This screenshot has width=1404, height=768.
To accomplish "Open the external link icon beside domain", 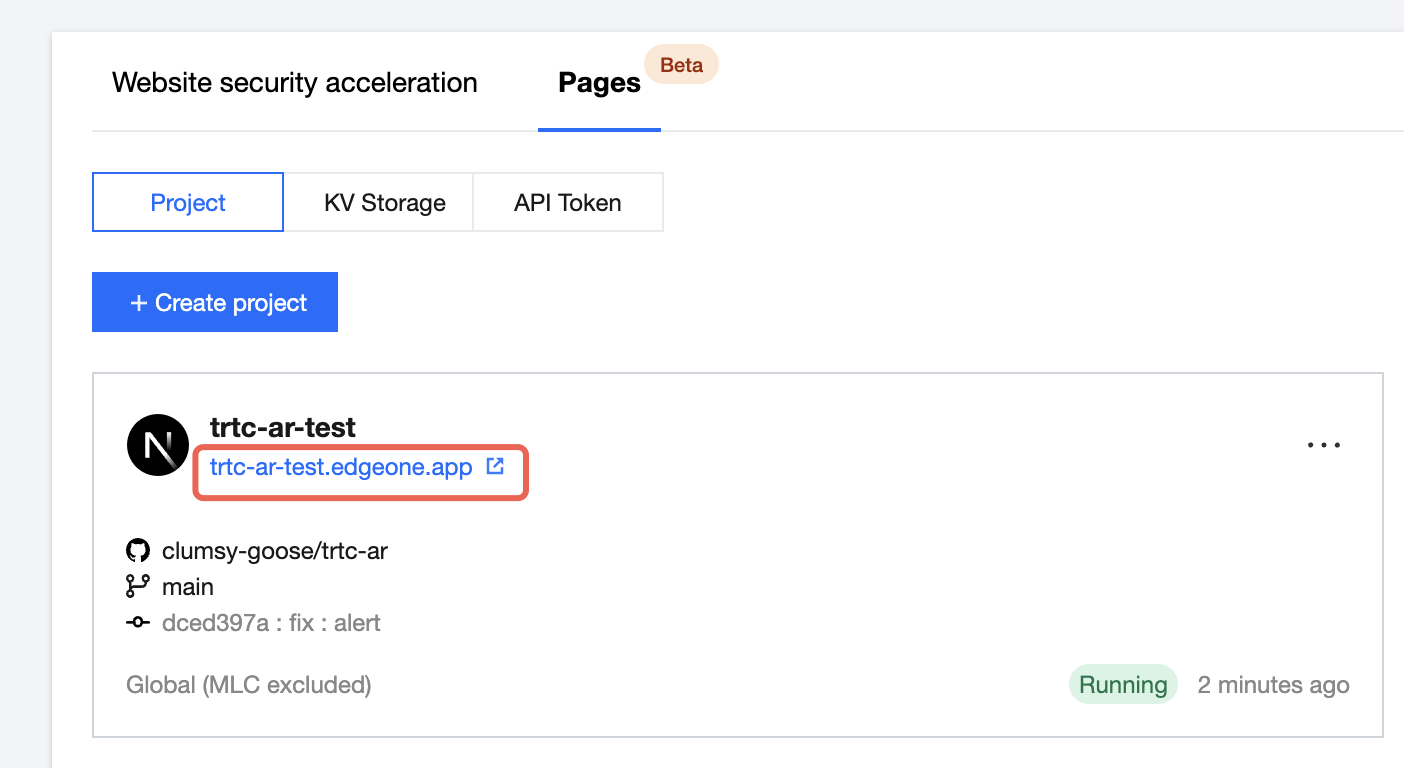I will click(x=495, y=466).
